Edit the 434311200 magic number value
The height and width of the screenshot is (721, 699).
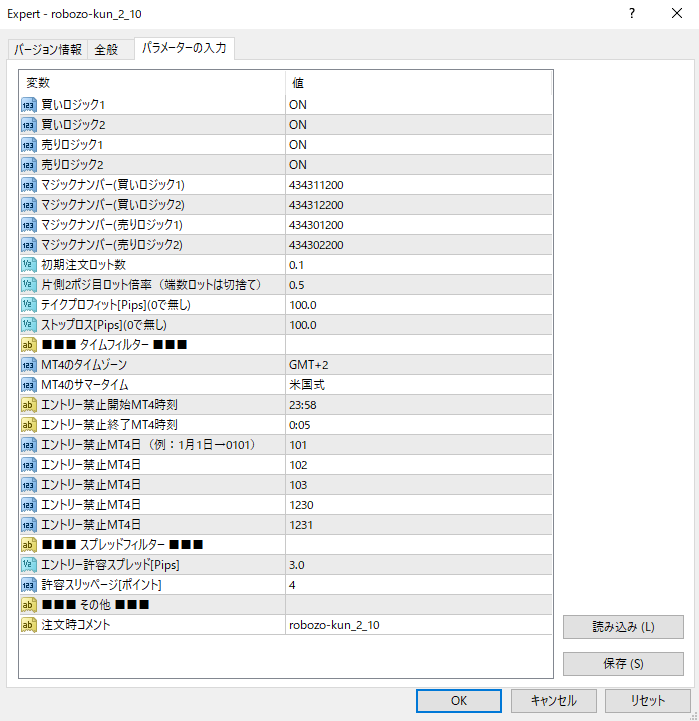point(418,185)
